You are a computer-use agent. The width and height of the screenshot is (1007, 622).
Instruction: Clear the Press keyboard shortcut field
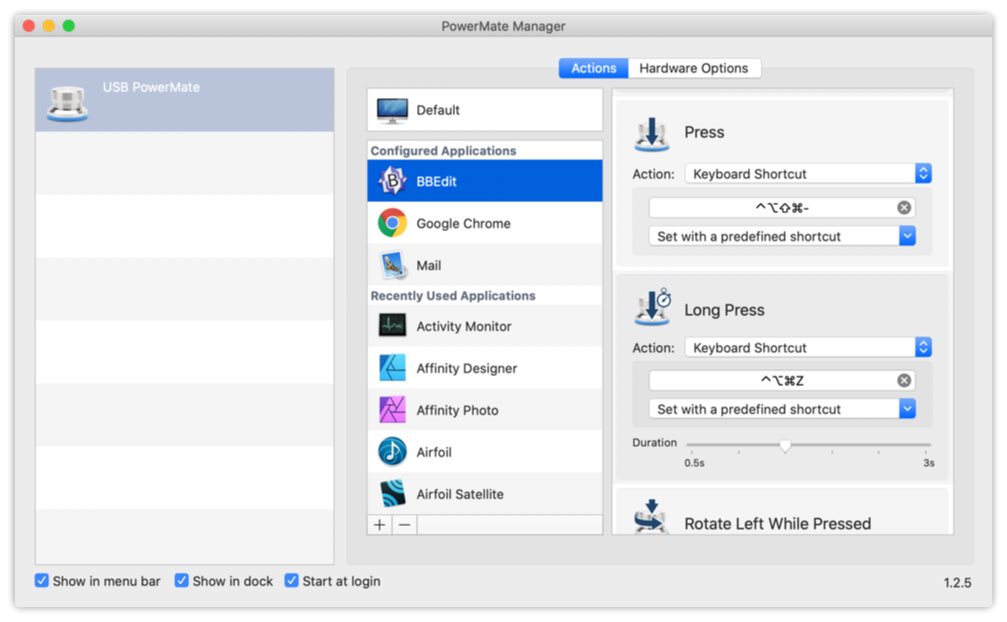click(904, 207)
